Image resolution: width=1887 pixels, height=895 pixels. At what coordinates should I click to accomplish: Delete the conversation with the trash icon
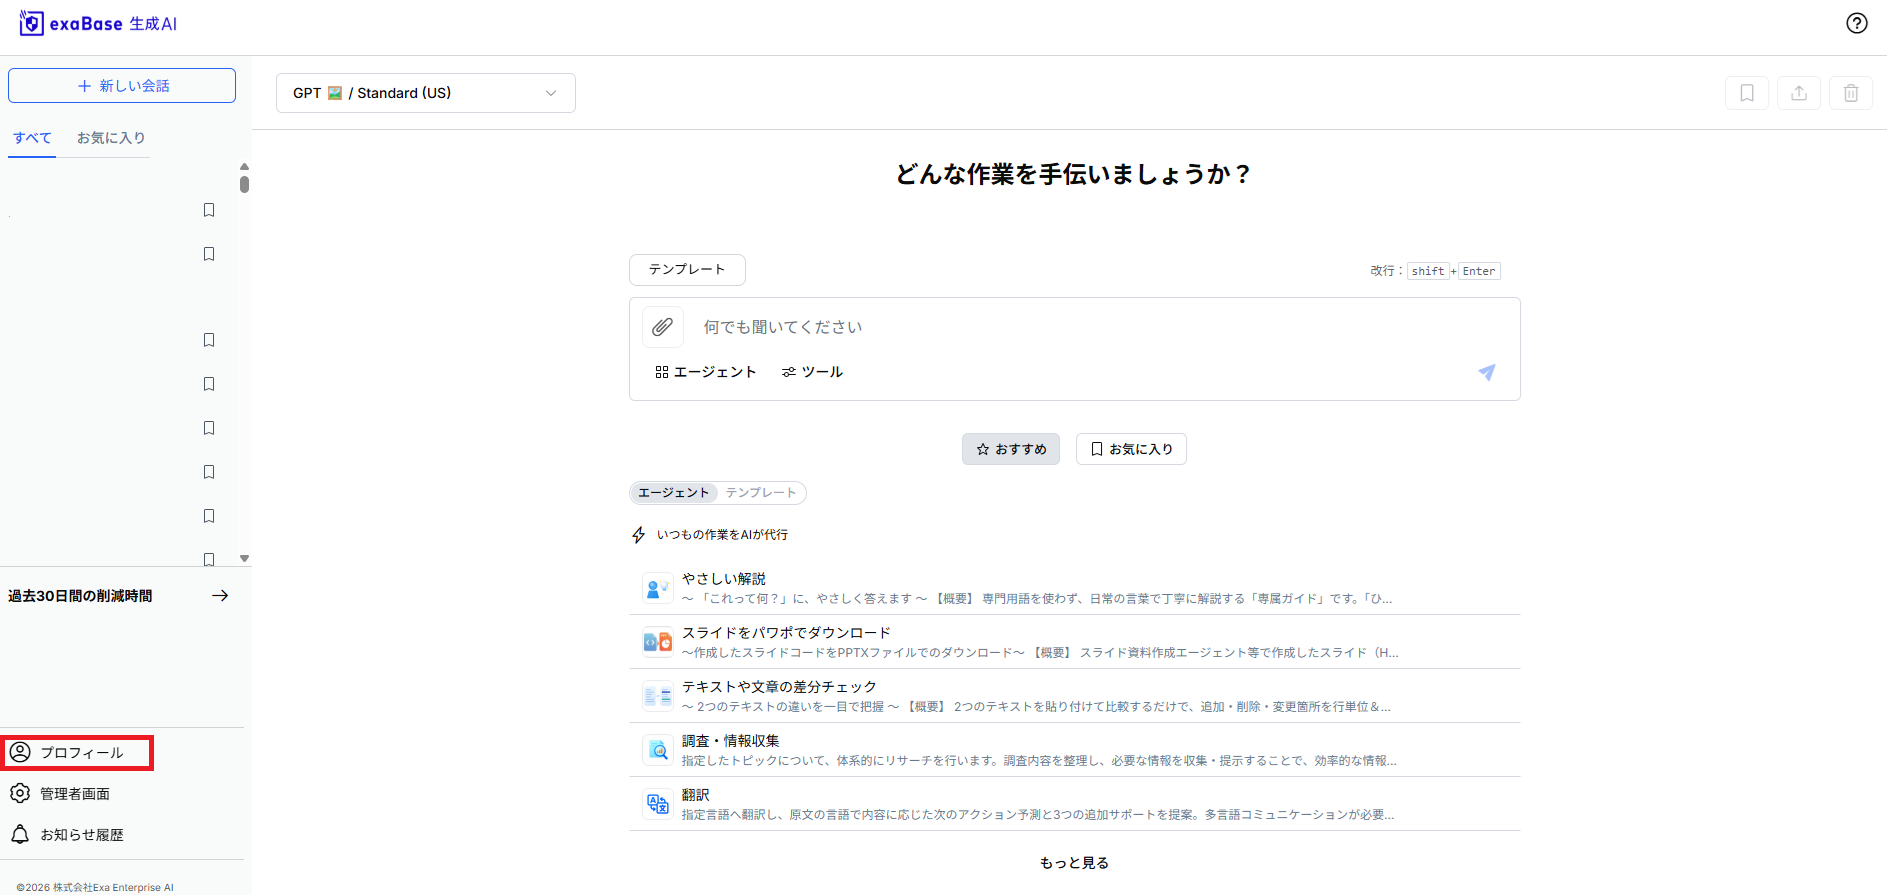(1851, 93)
